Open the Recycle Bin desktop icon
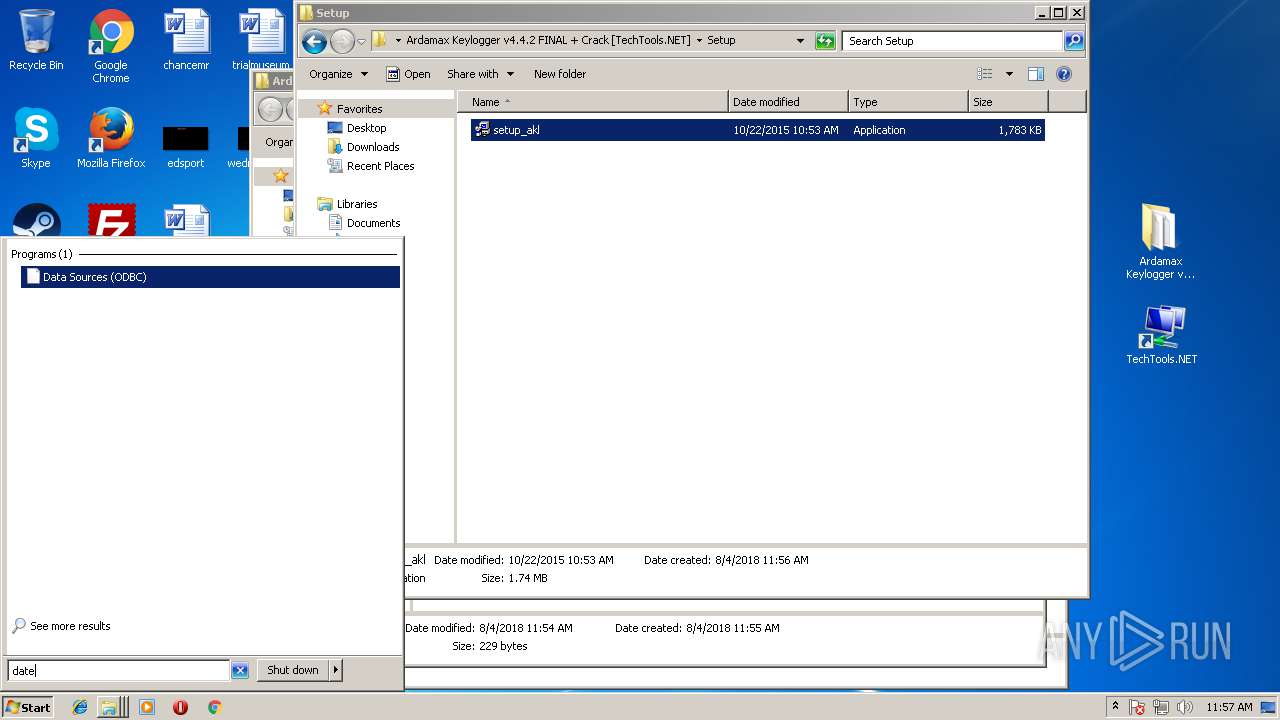This screenshot has width=1280, height=720. 36,41
